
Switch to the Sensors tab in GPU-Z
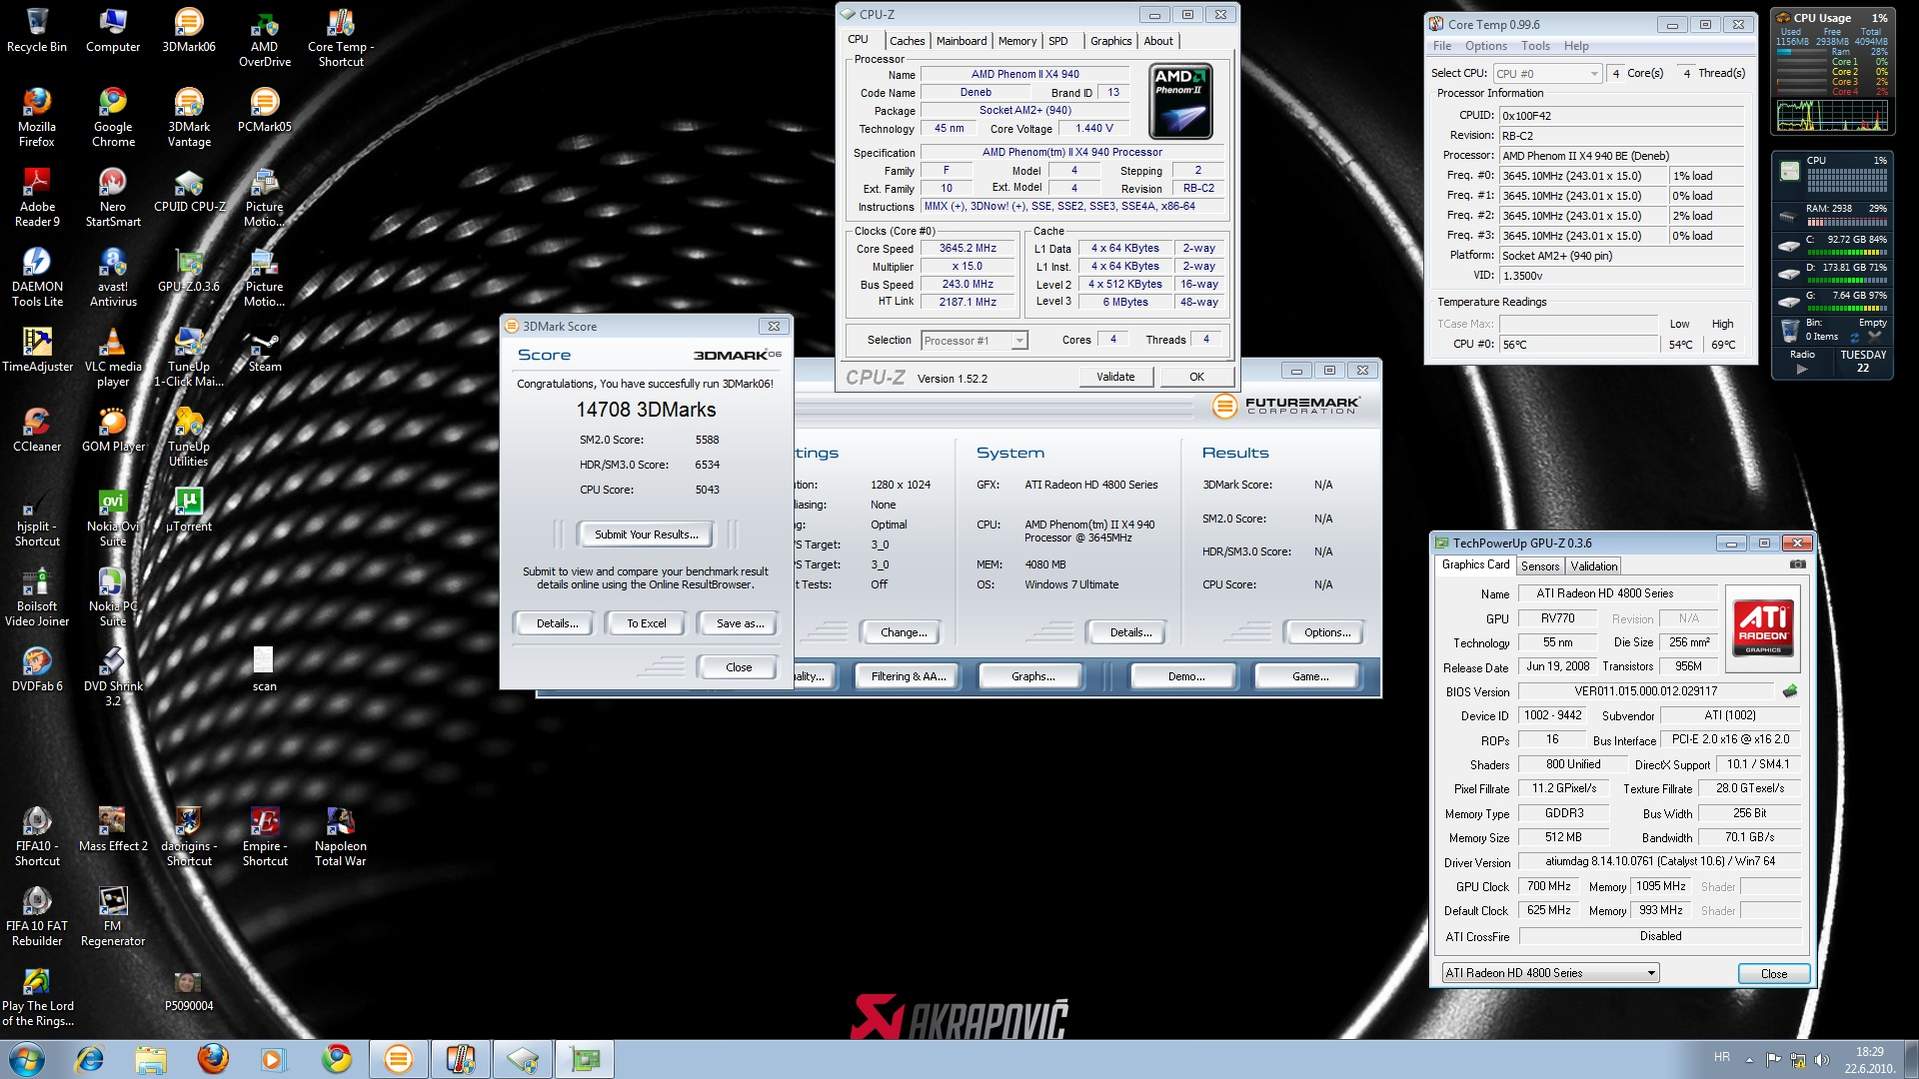(x=1539, y=566)
